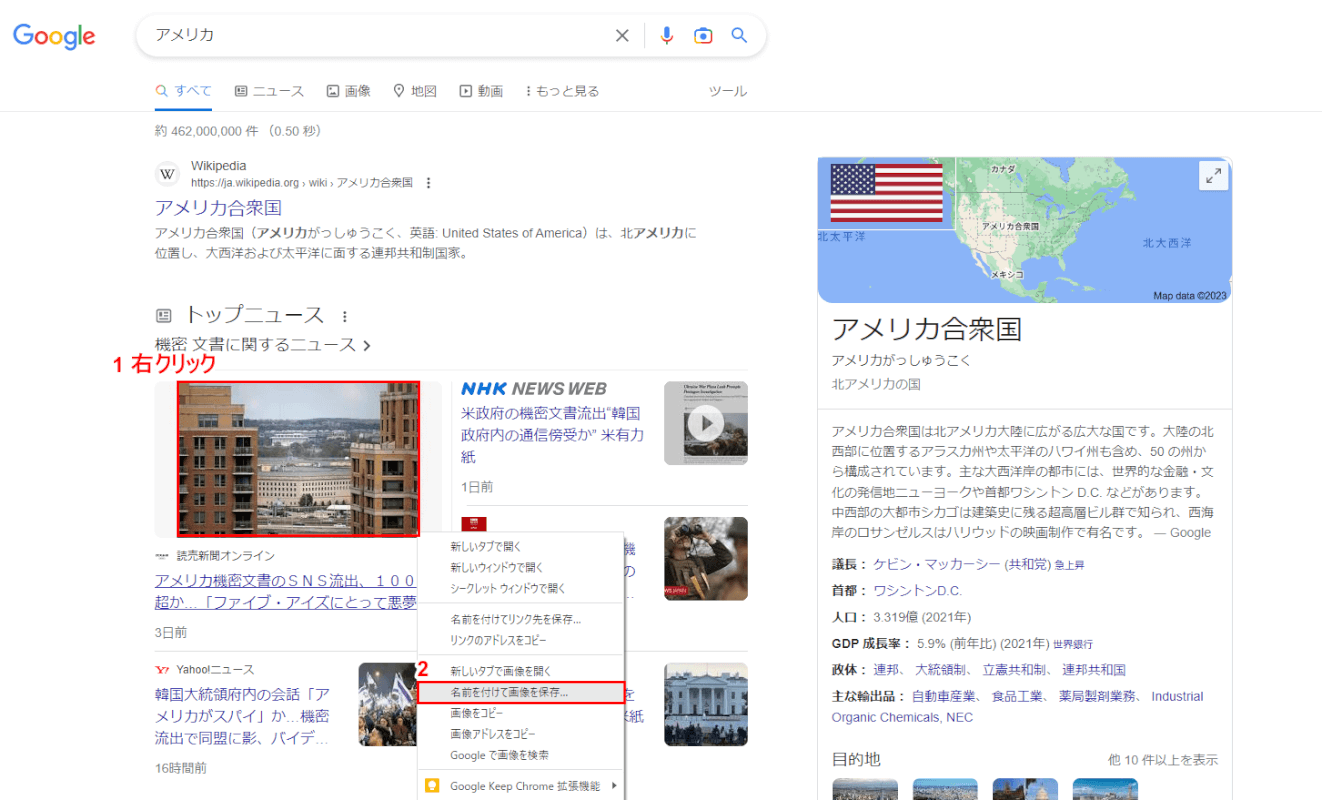Open the ツール options
This screenshot has height=800, width=1322.
(727, 91)
